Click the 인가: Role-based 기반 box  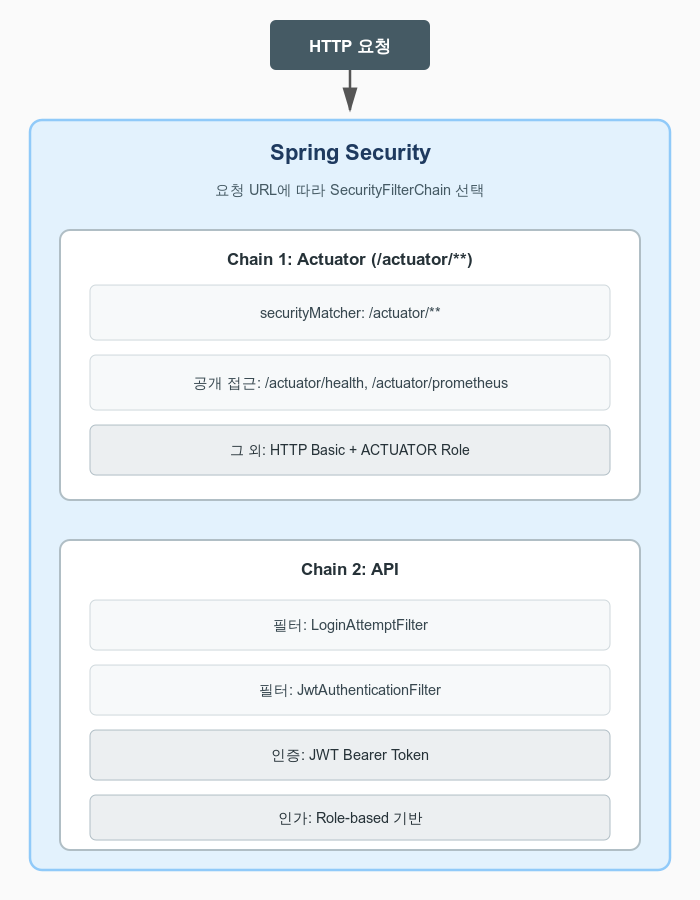(350, 818)
